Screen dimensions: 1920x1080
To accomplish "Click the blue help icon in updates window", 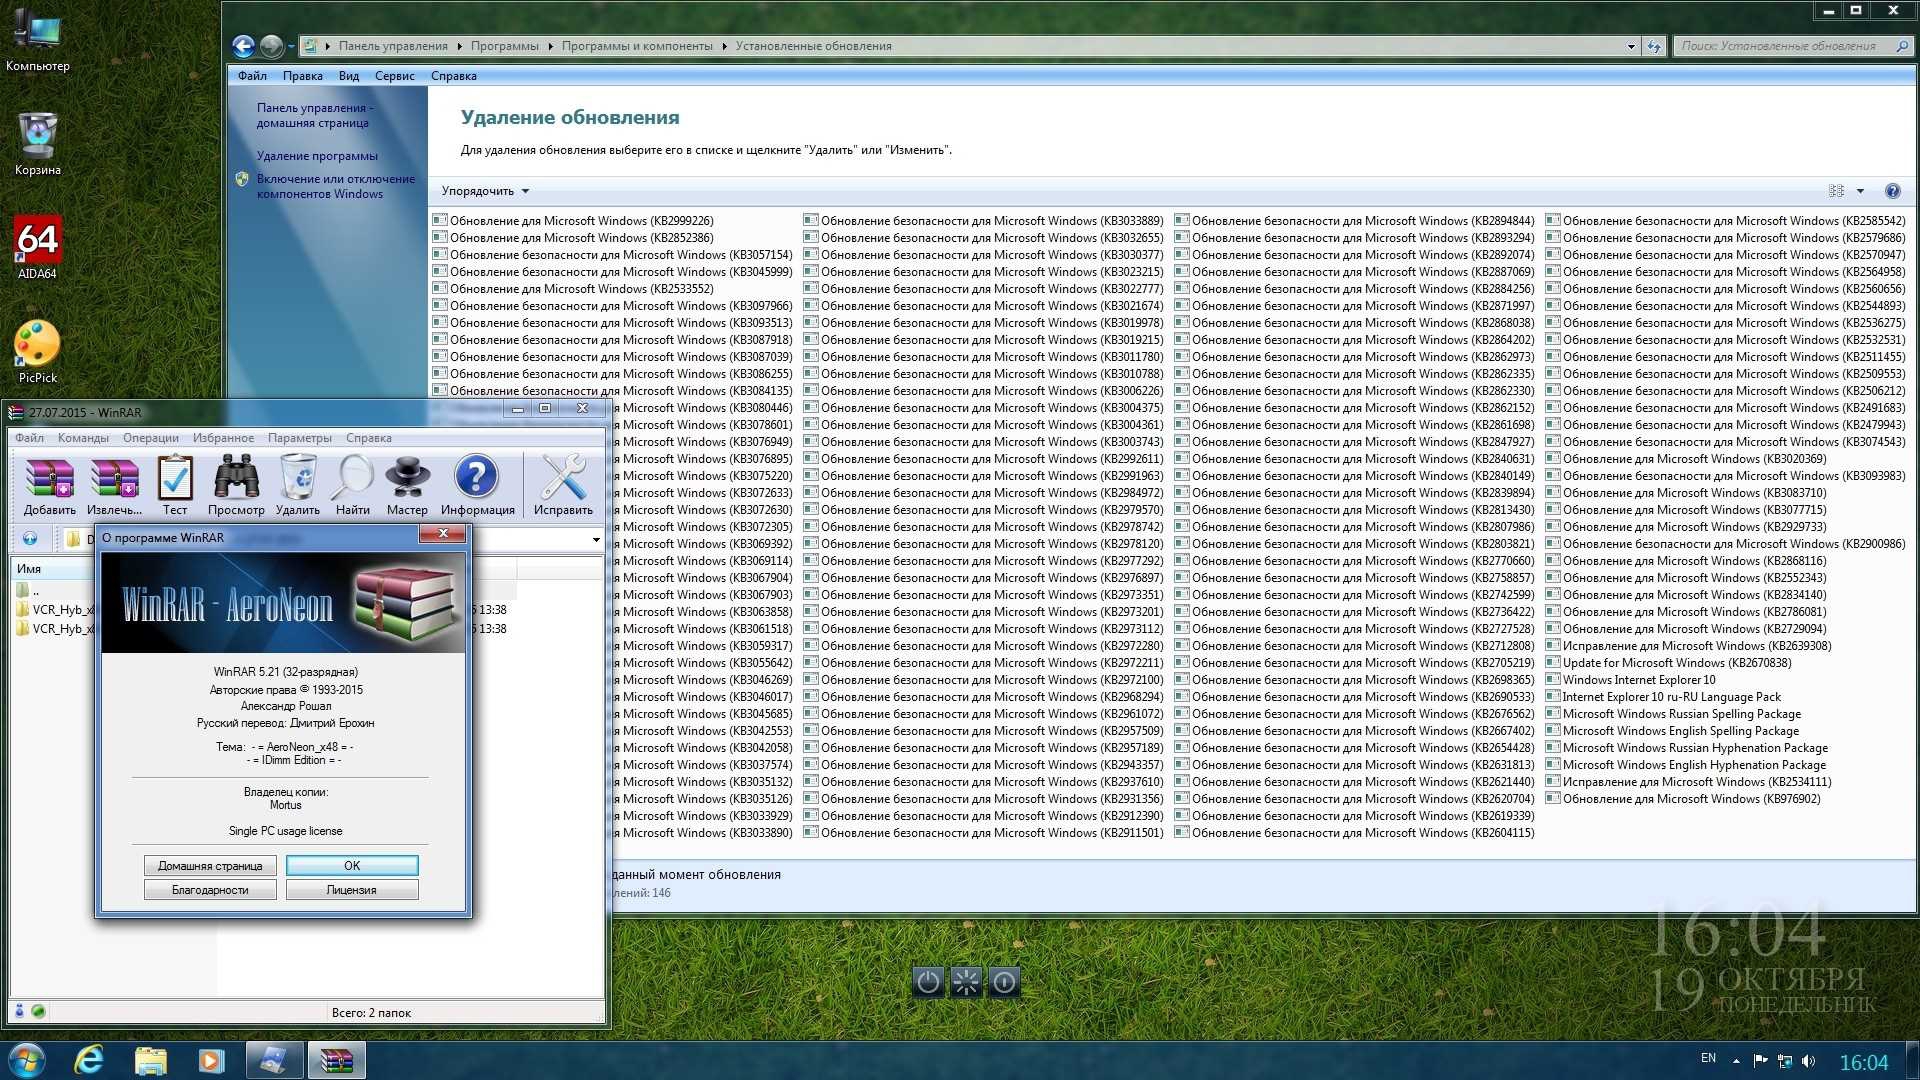I will click(1892, 191).
